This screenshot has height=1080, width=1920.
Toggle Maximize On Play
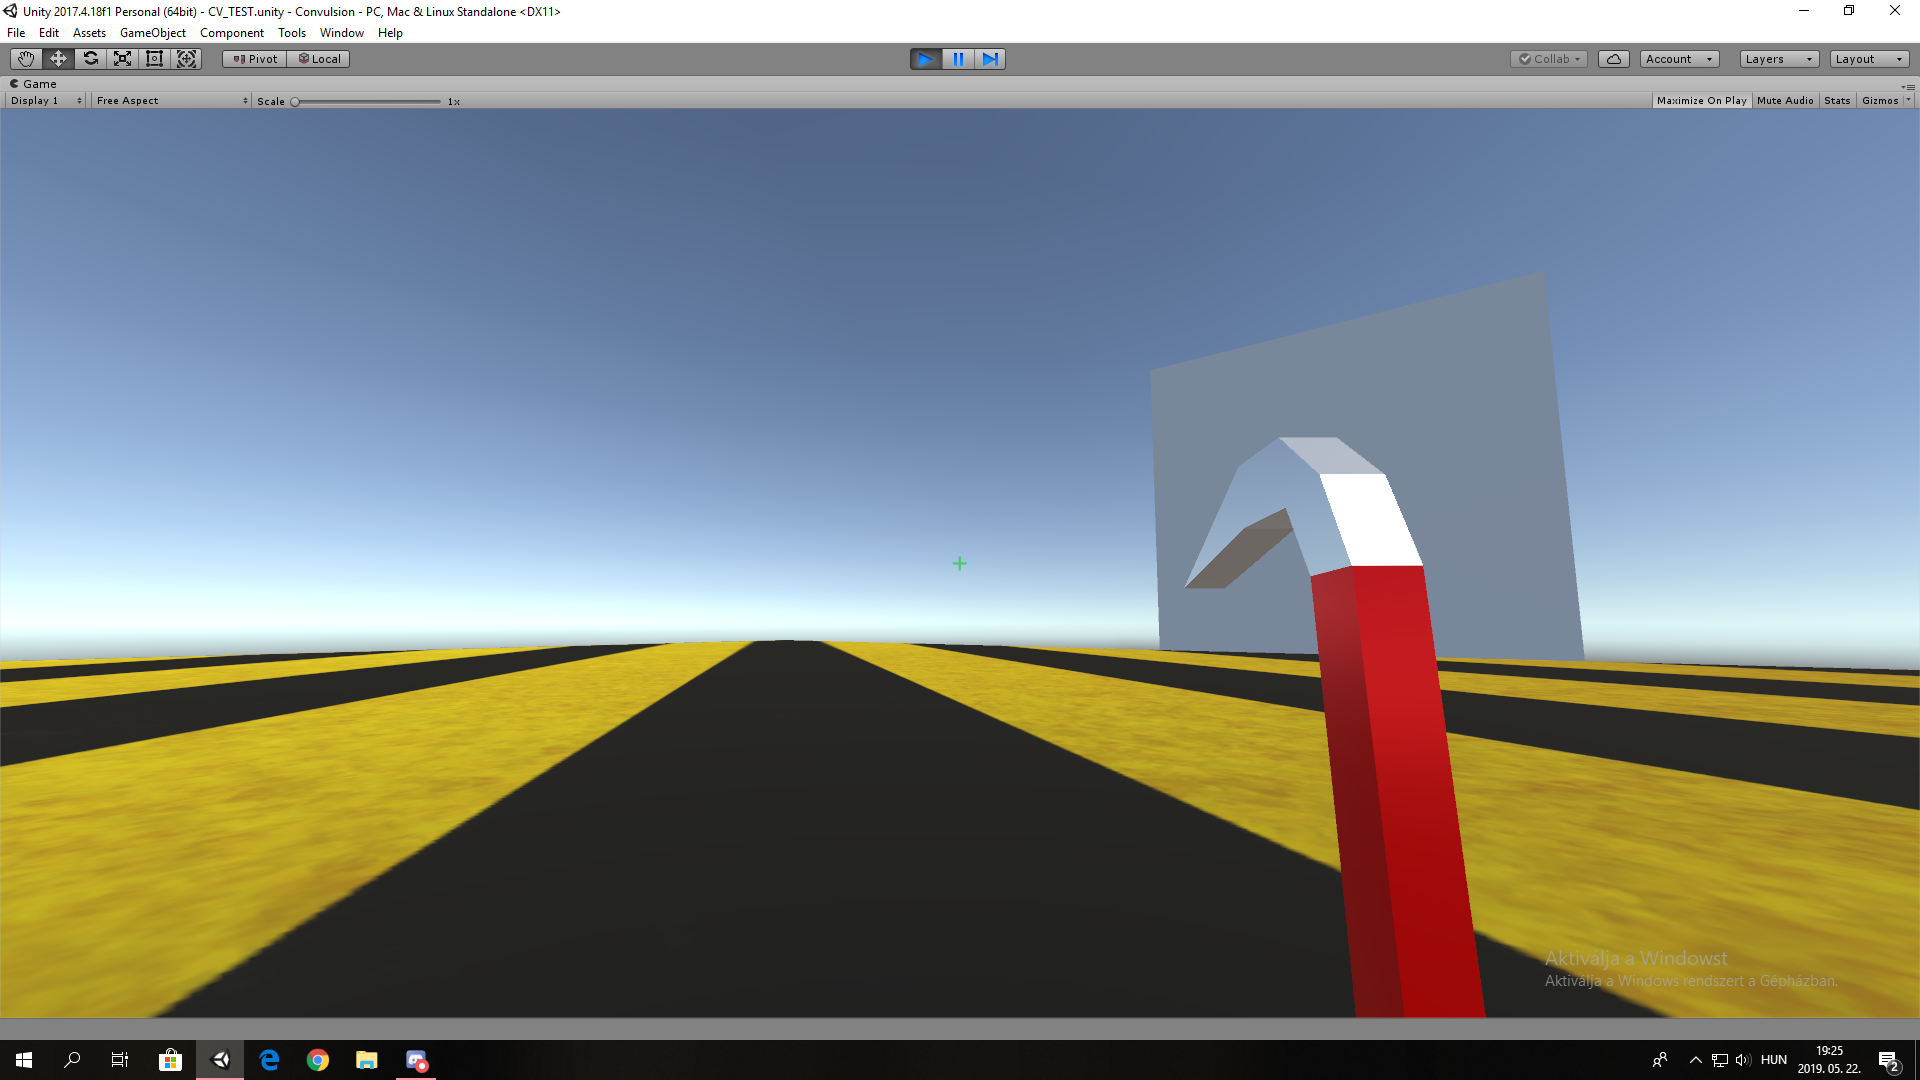pyautogui.click(x=1701, y=101)
